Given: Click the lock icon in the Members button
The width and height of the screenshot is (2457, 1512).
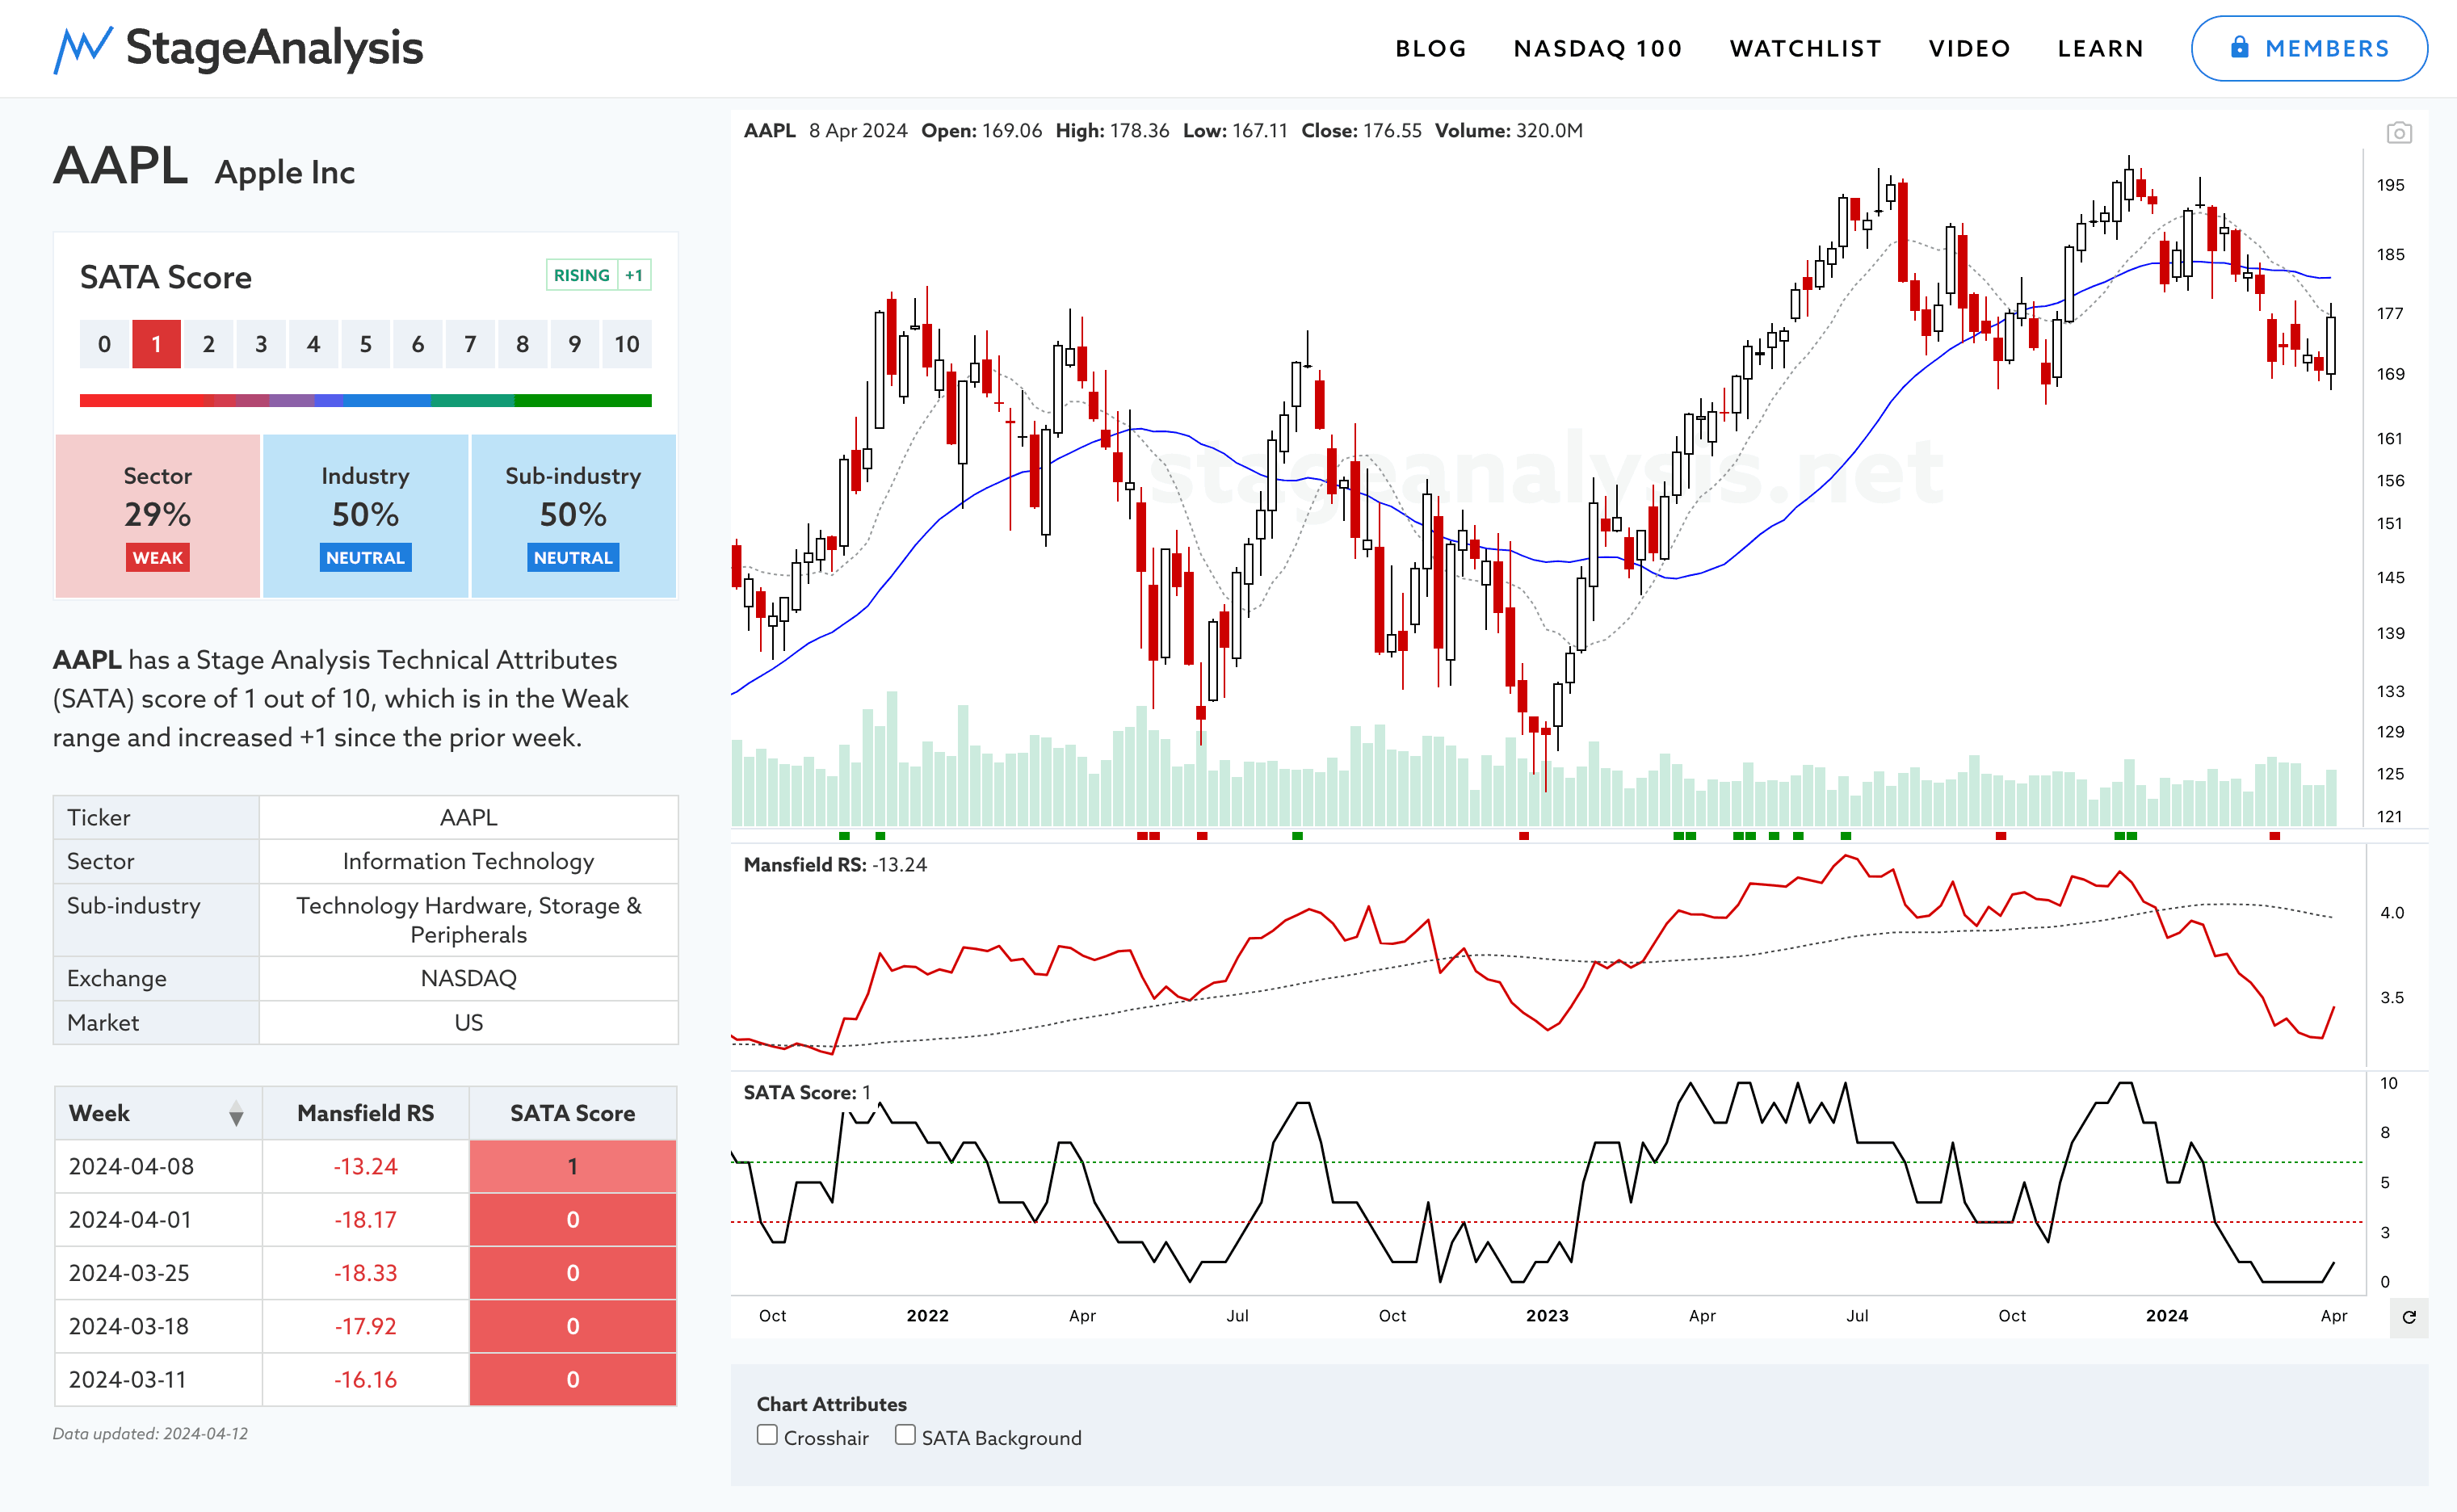Looking at the screenshot, I should click(2239, 47).
